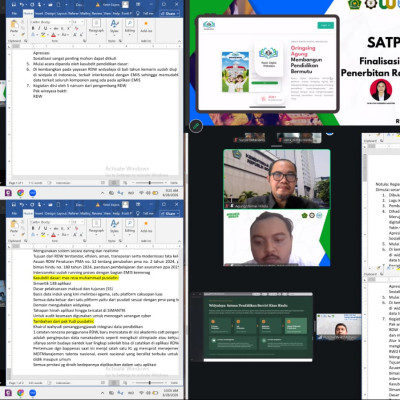The height and width of the screenshot is (400, 400).
Task: Click the green annotate pencil button
Action: [x=196, y=126]
